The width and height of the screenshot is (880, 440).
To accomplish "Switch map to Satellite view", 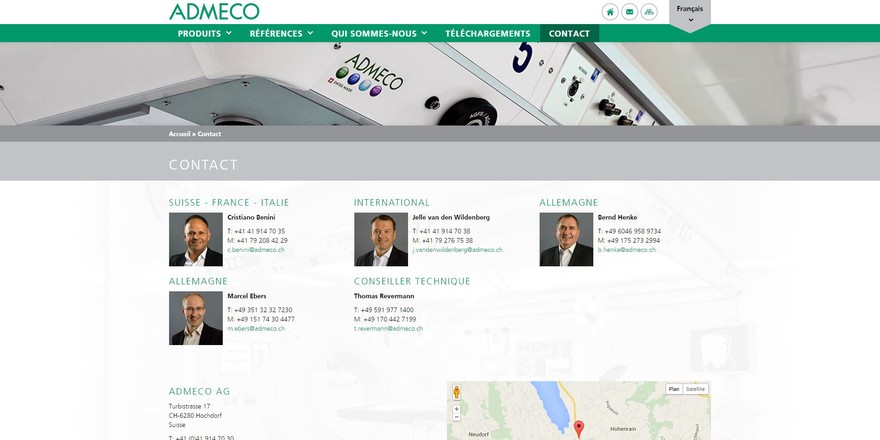I will pyautogui.click(x=695, y=389).
